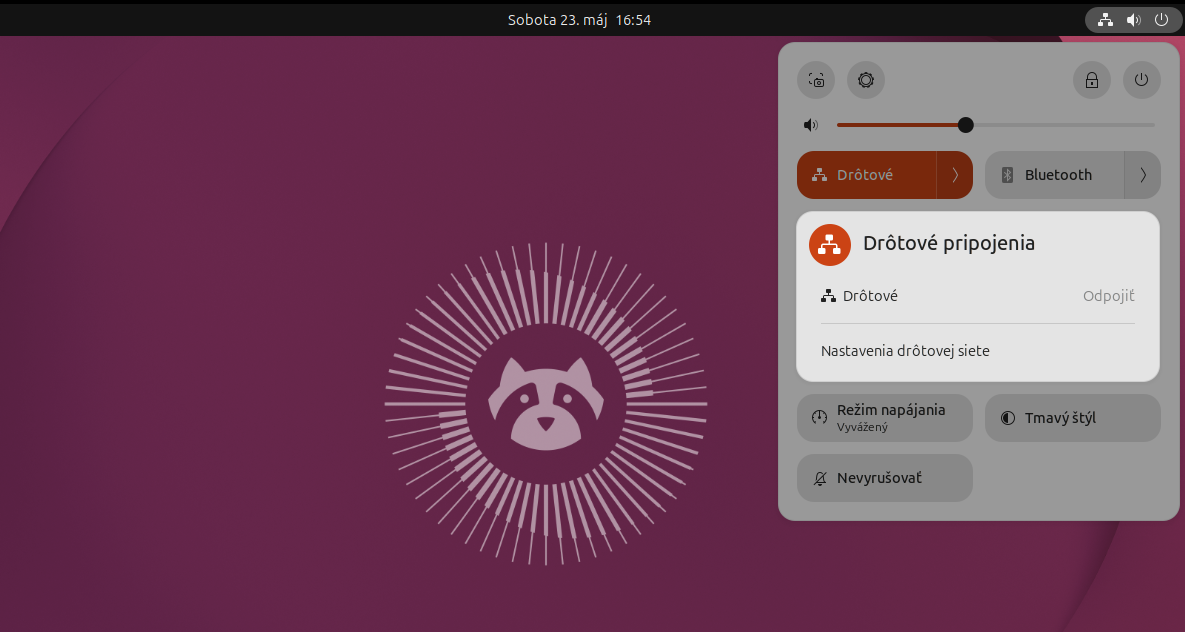Open power menu in quick settings panel
This screenshot has width=1185, height=632.
coord(1142,80)
